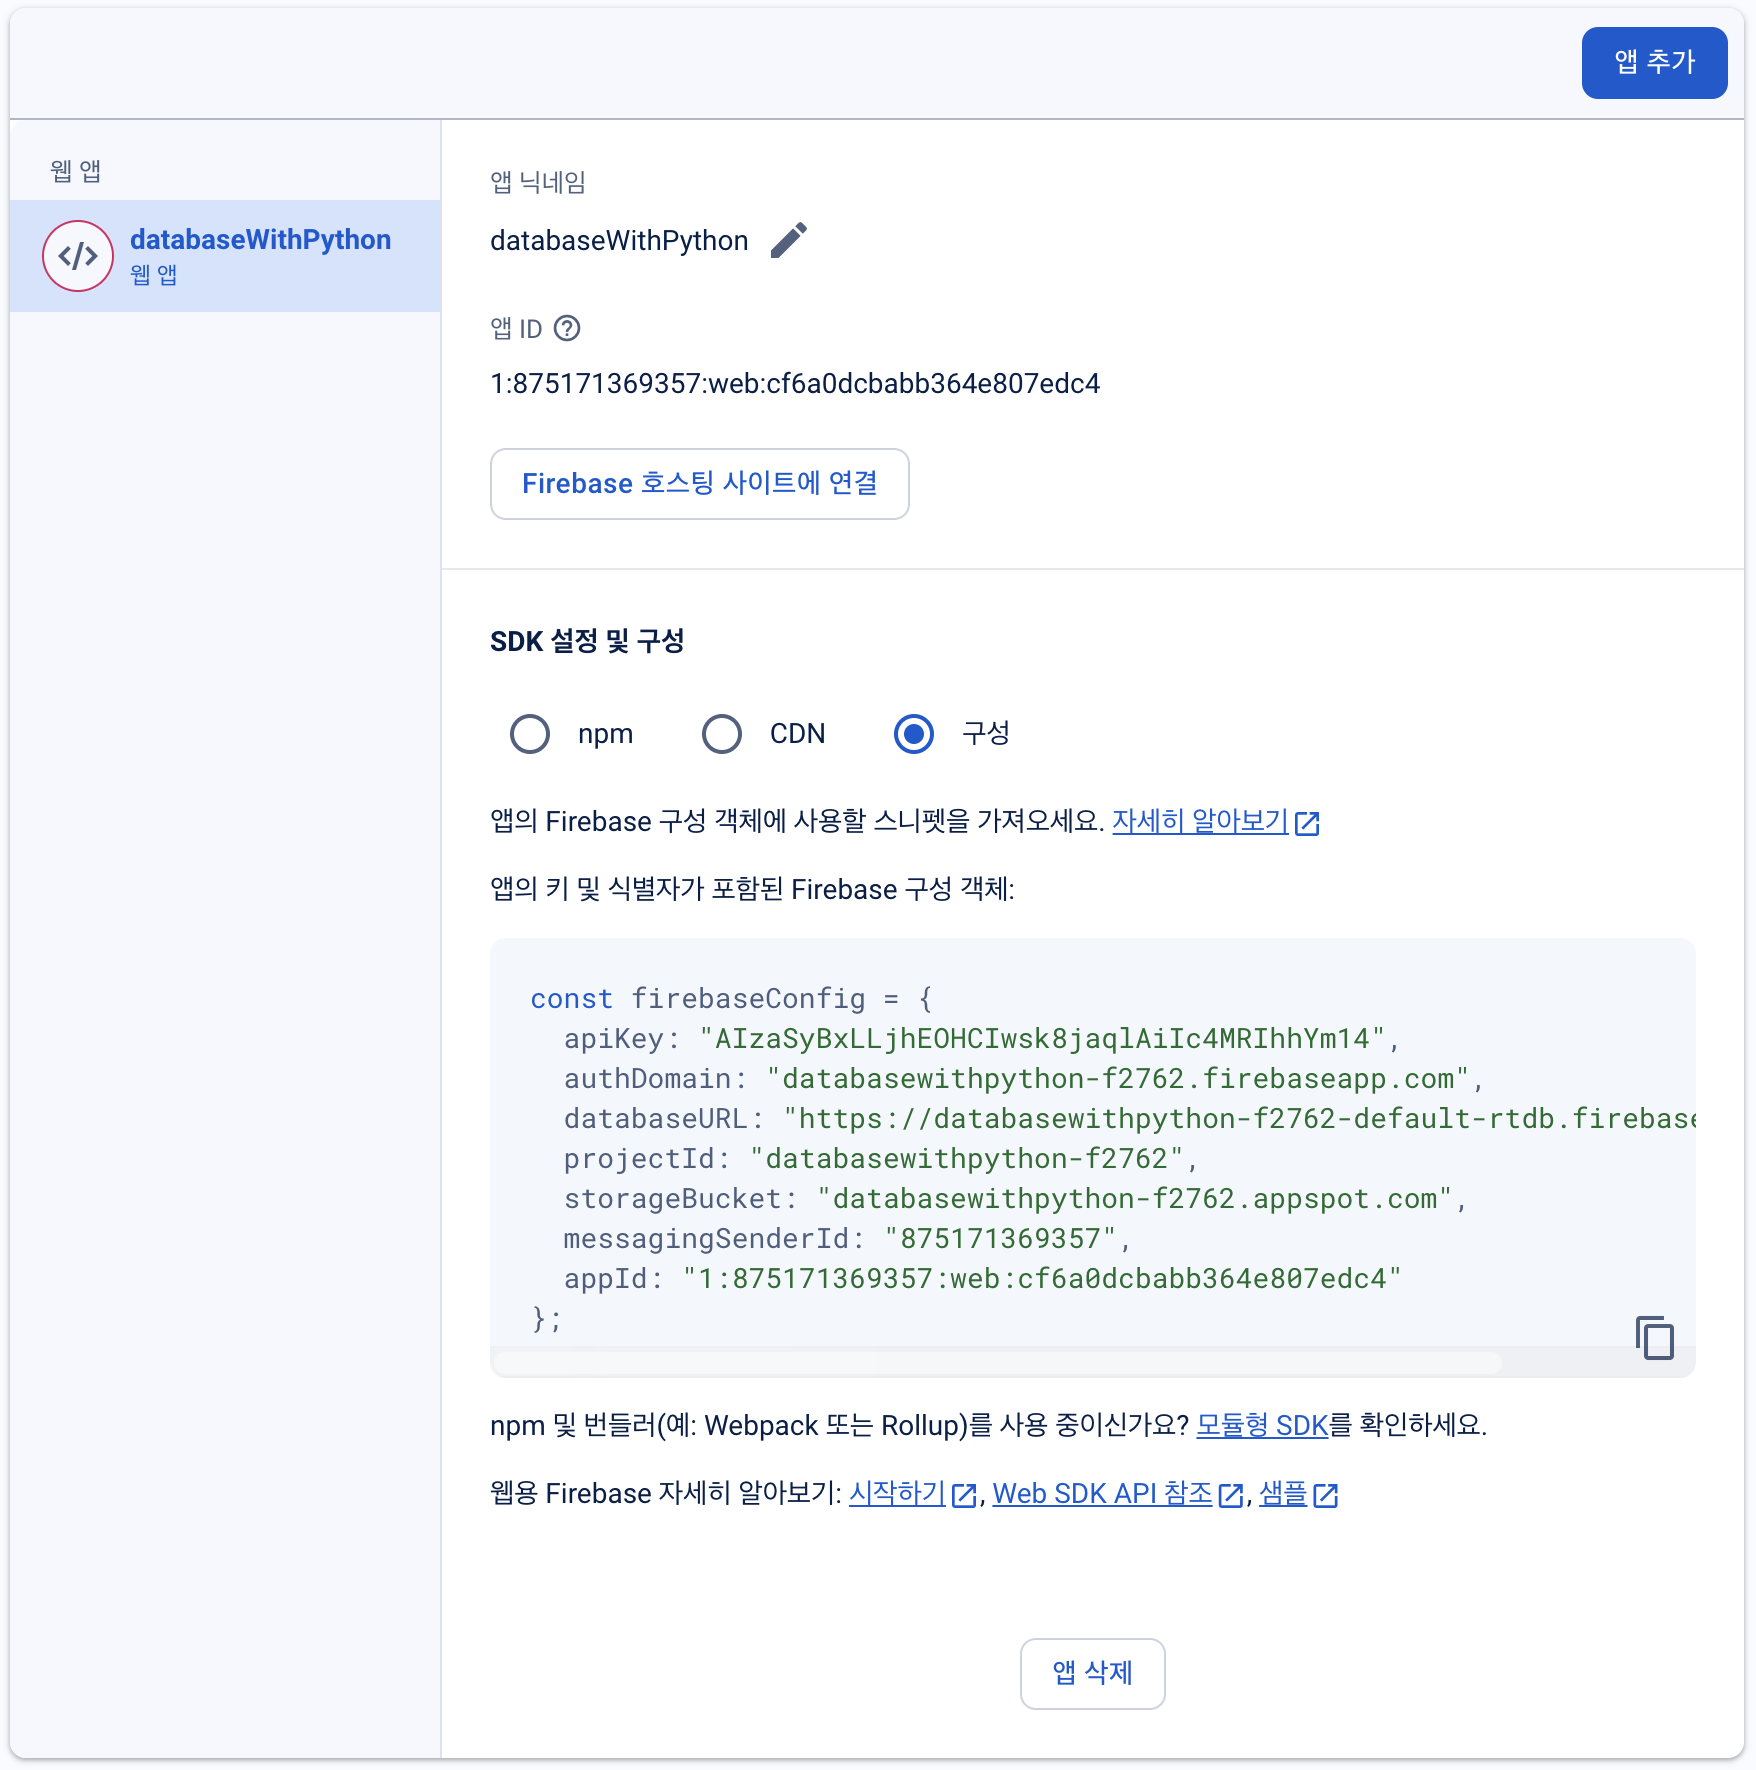The width and height of the screenshot is (1756, 1770).
Task: Open the 자세히 알아보기 link
Action: [x=1200, y=821]
